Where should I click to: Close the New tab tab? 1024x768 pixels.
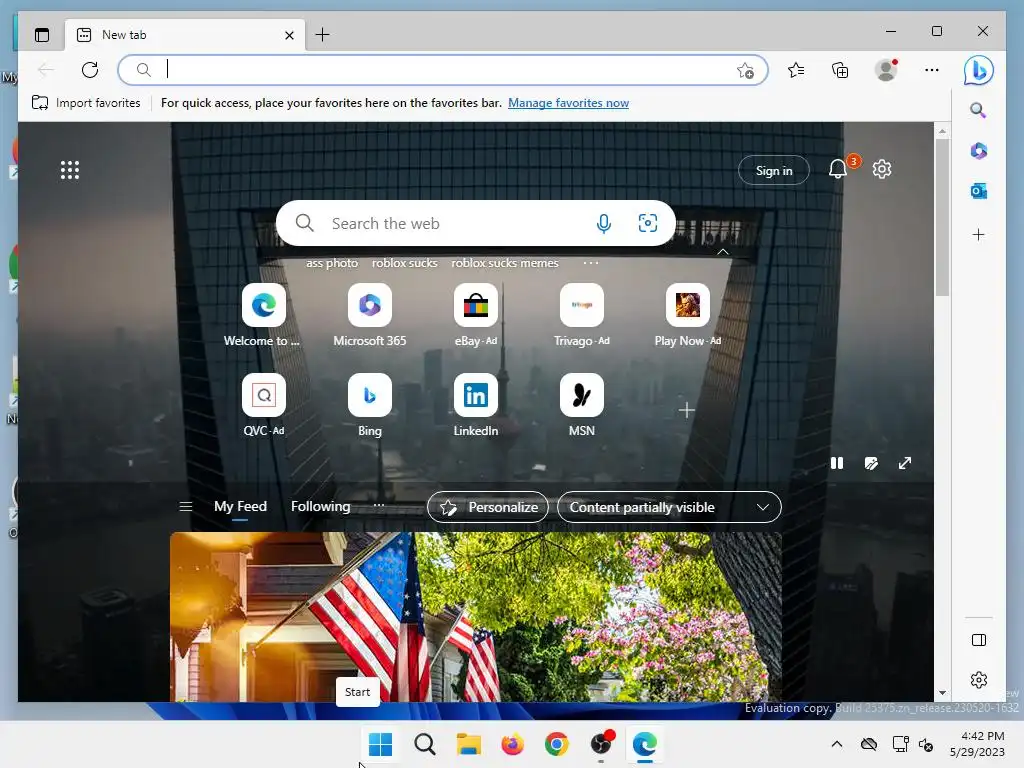289,35
